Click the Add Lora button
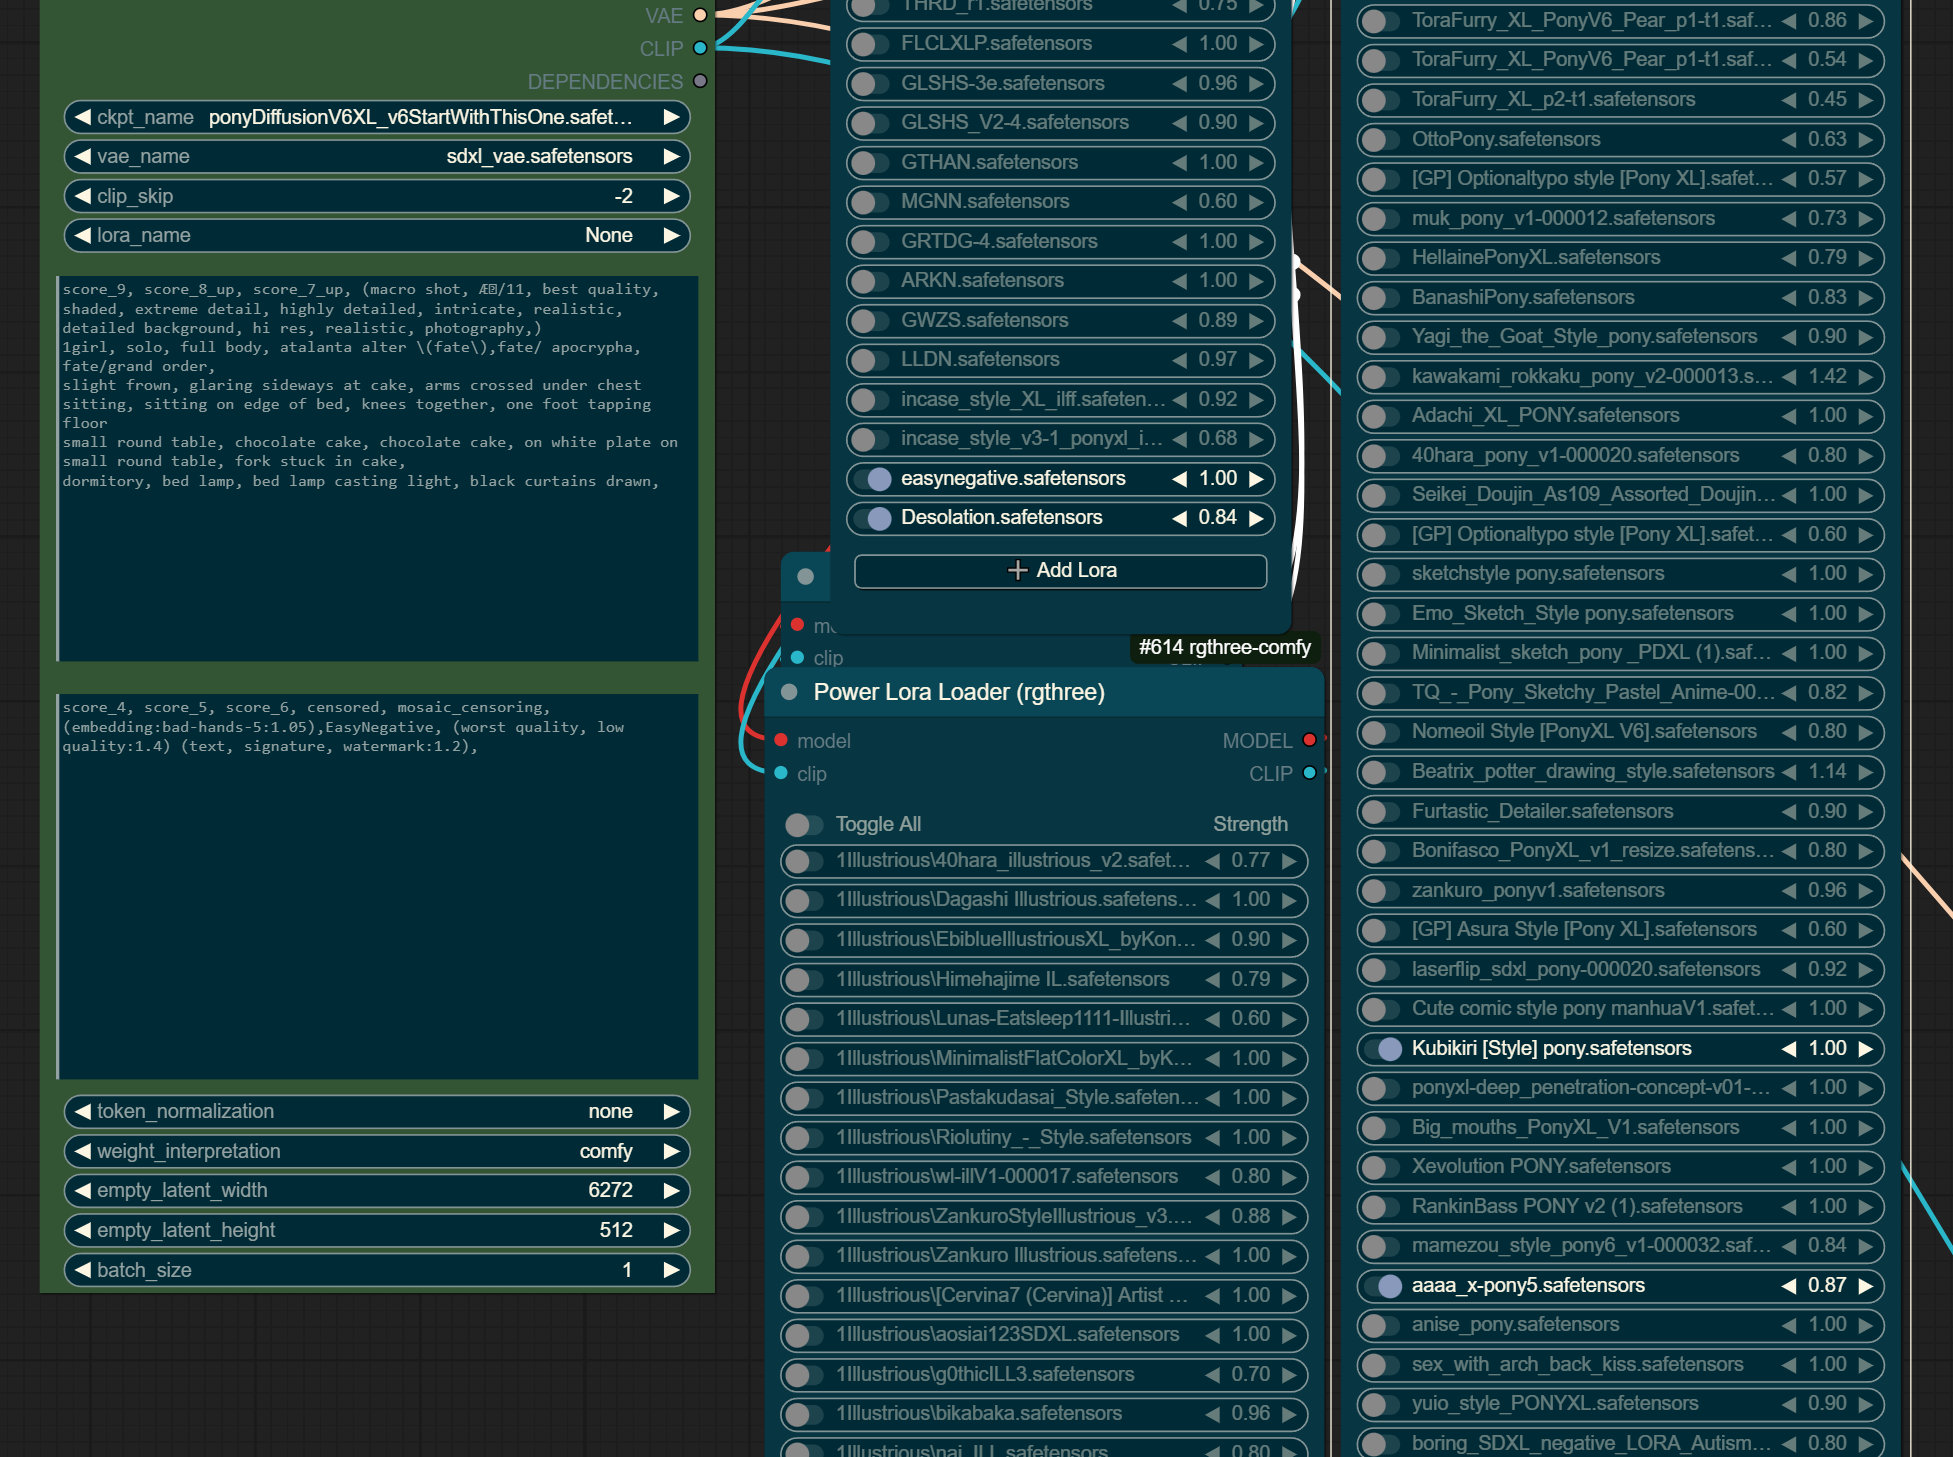 pos(1060,570)
